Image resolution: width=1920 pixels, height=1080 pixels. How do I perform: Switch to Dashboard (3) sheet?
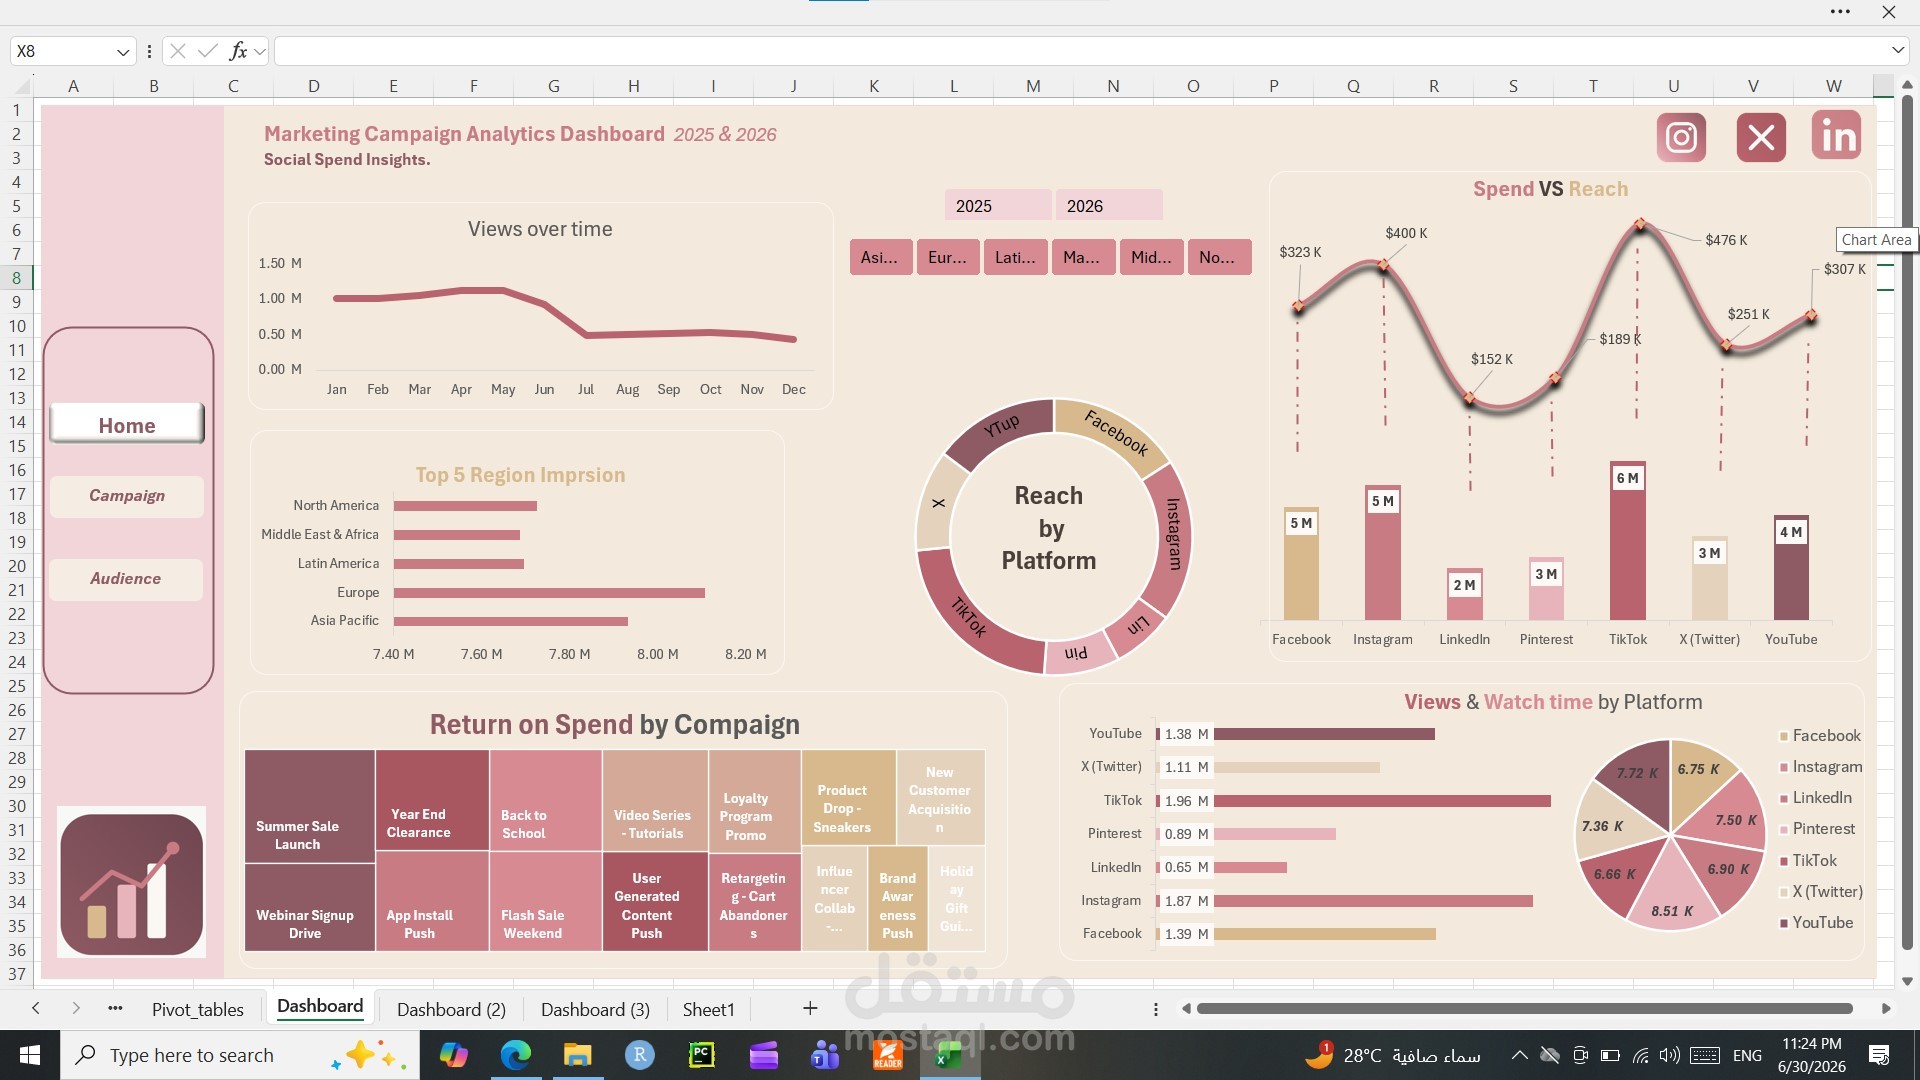(596, 1009)
